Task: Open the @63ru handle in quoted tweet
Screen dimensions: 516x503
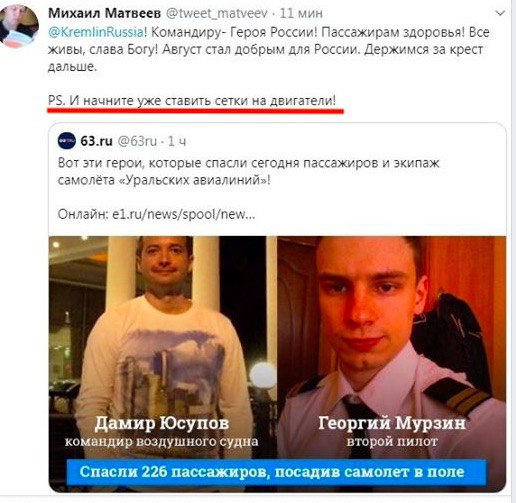Action: [x=137, y=141]
